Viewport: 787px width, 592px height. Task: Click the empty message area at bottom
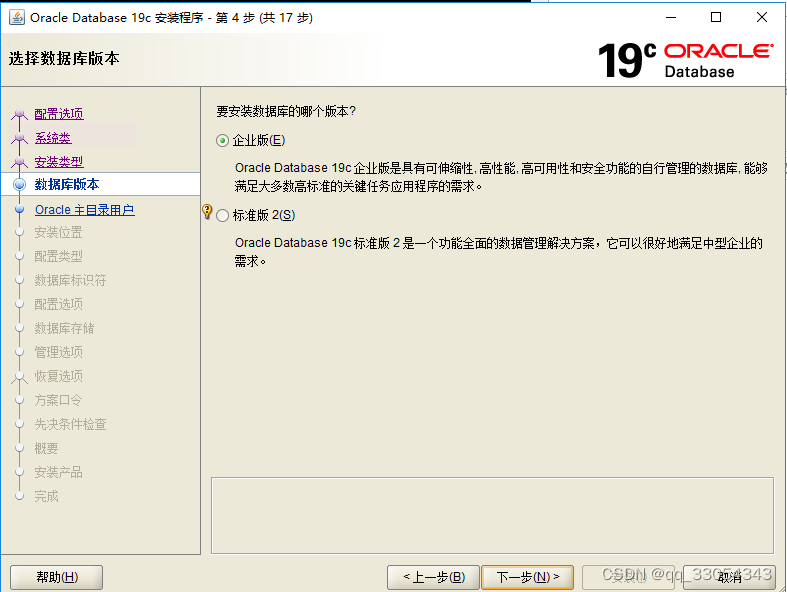(492, 515)
